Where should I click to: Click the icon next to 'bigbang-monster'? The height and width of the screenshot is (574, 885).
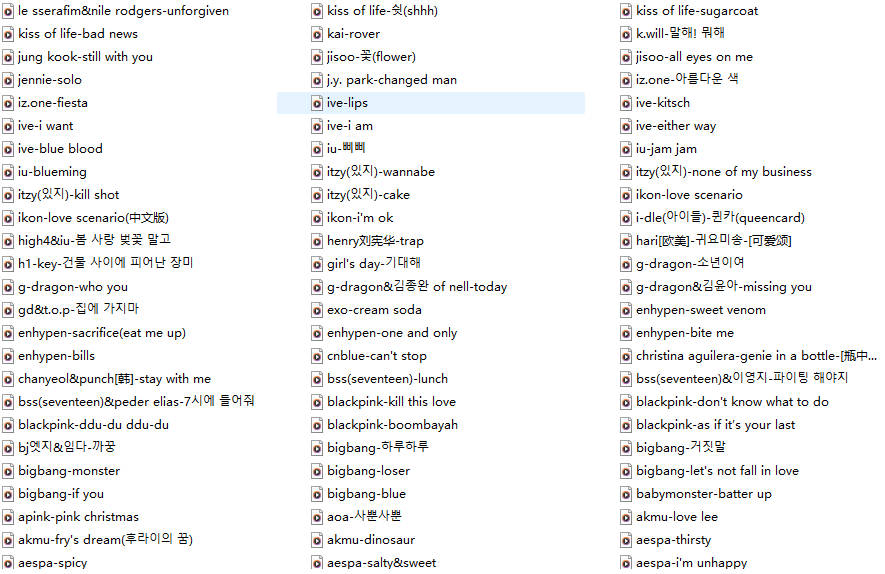pyautogui.click(x=8, y=471)
